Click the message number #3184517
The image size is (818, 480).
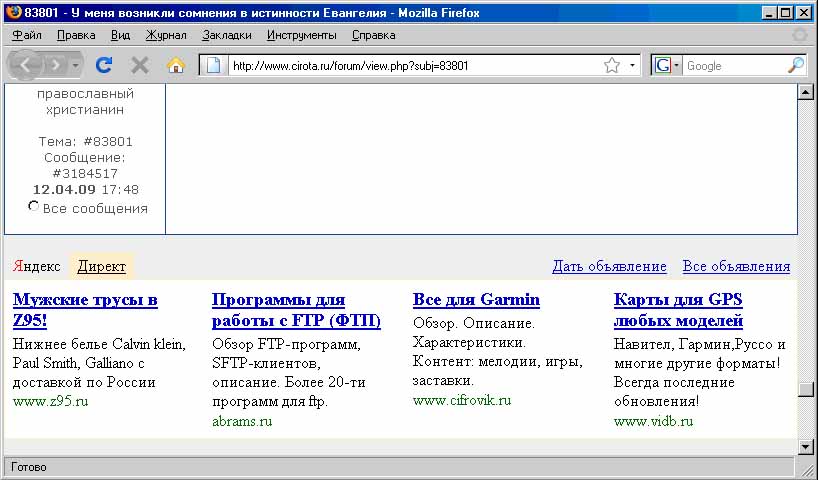pos(86,173)
